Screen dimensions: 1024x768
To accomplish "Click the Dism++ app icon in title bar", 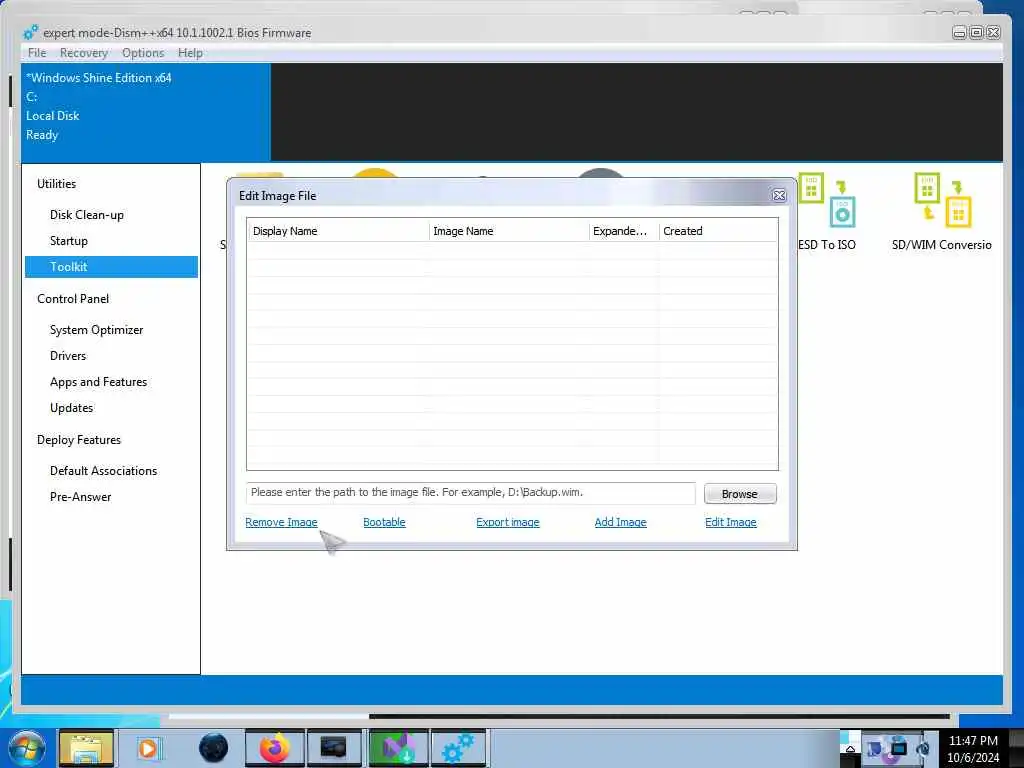I will 30,32.
